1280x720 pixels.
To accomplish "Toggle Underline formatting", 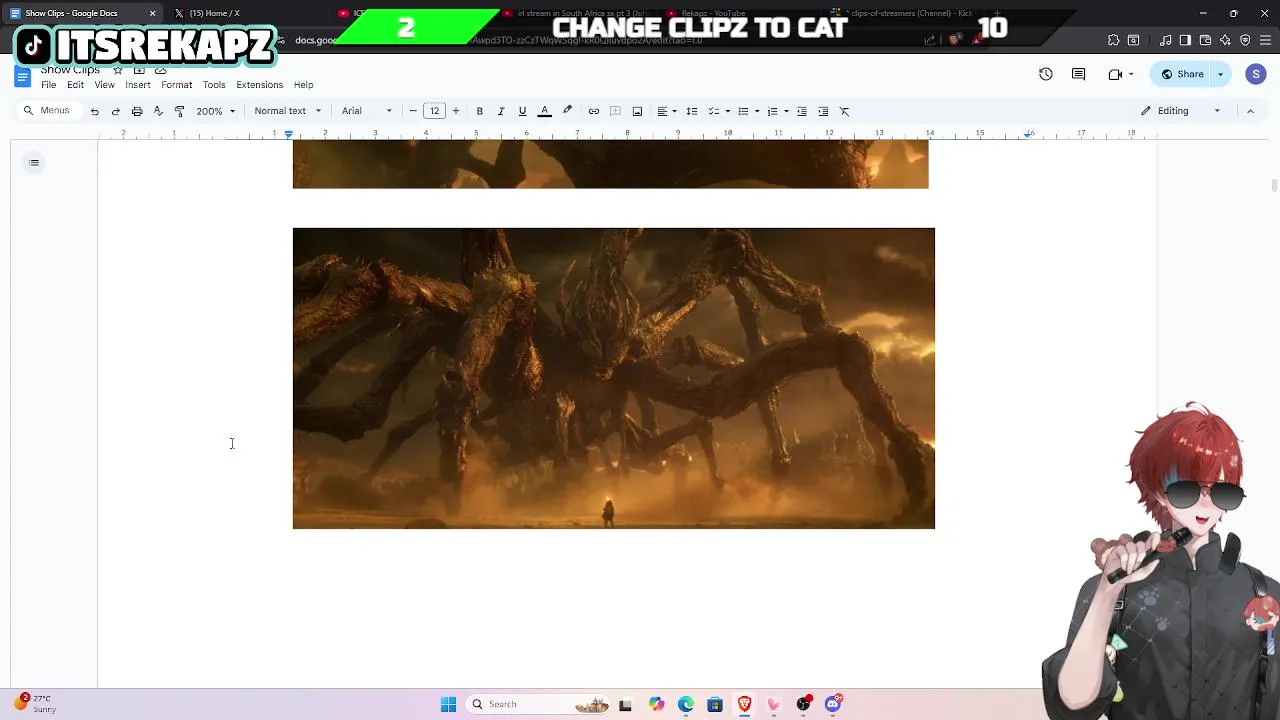I will click(x=522, y=111).
